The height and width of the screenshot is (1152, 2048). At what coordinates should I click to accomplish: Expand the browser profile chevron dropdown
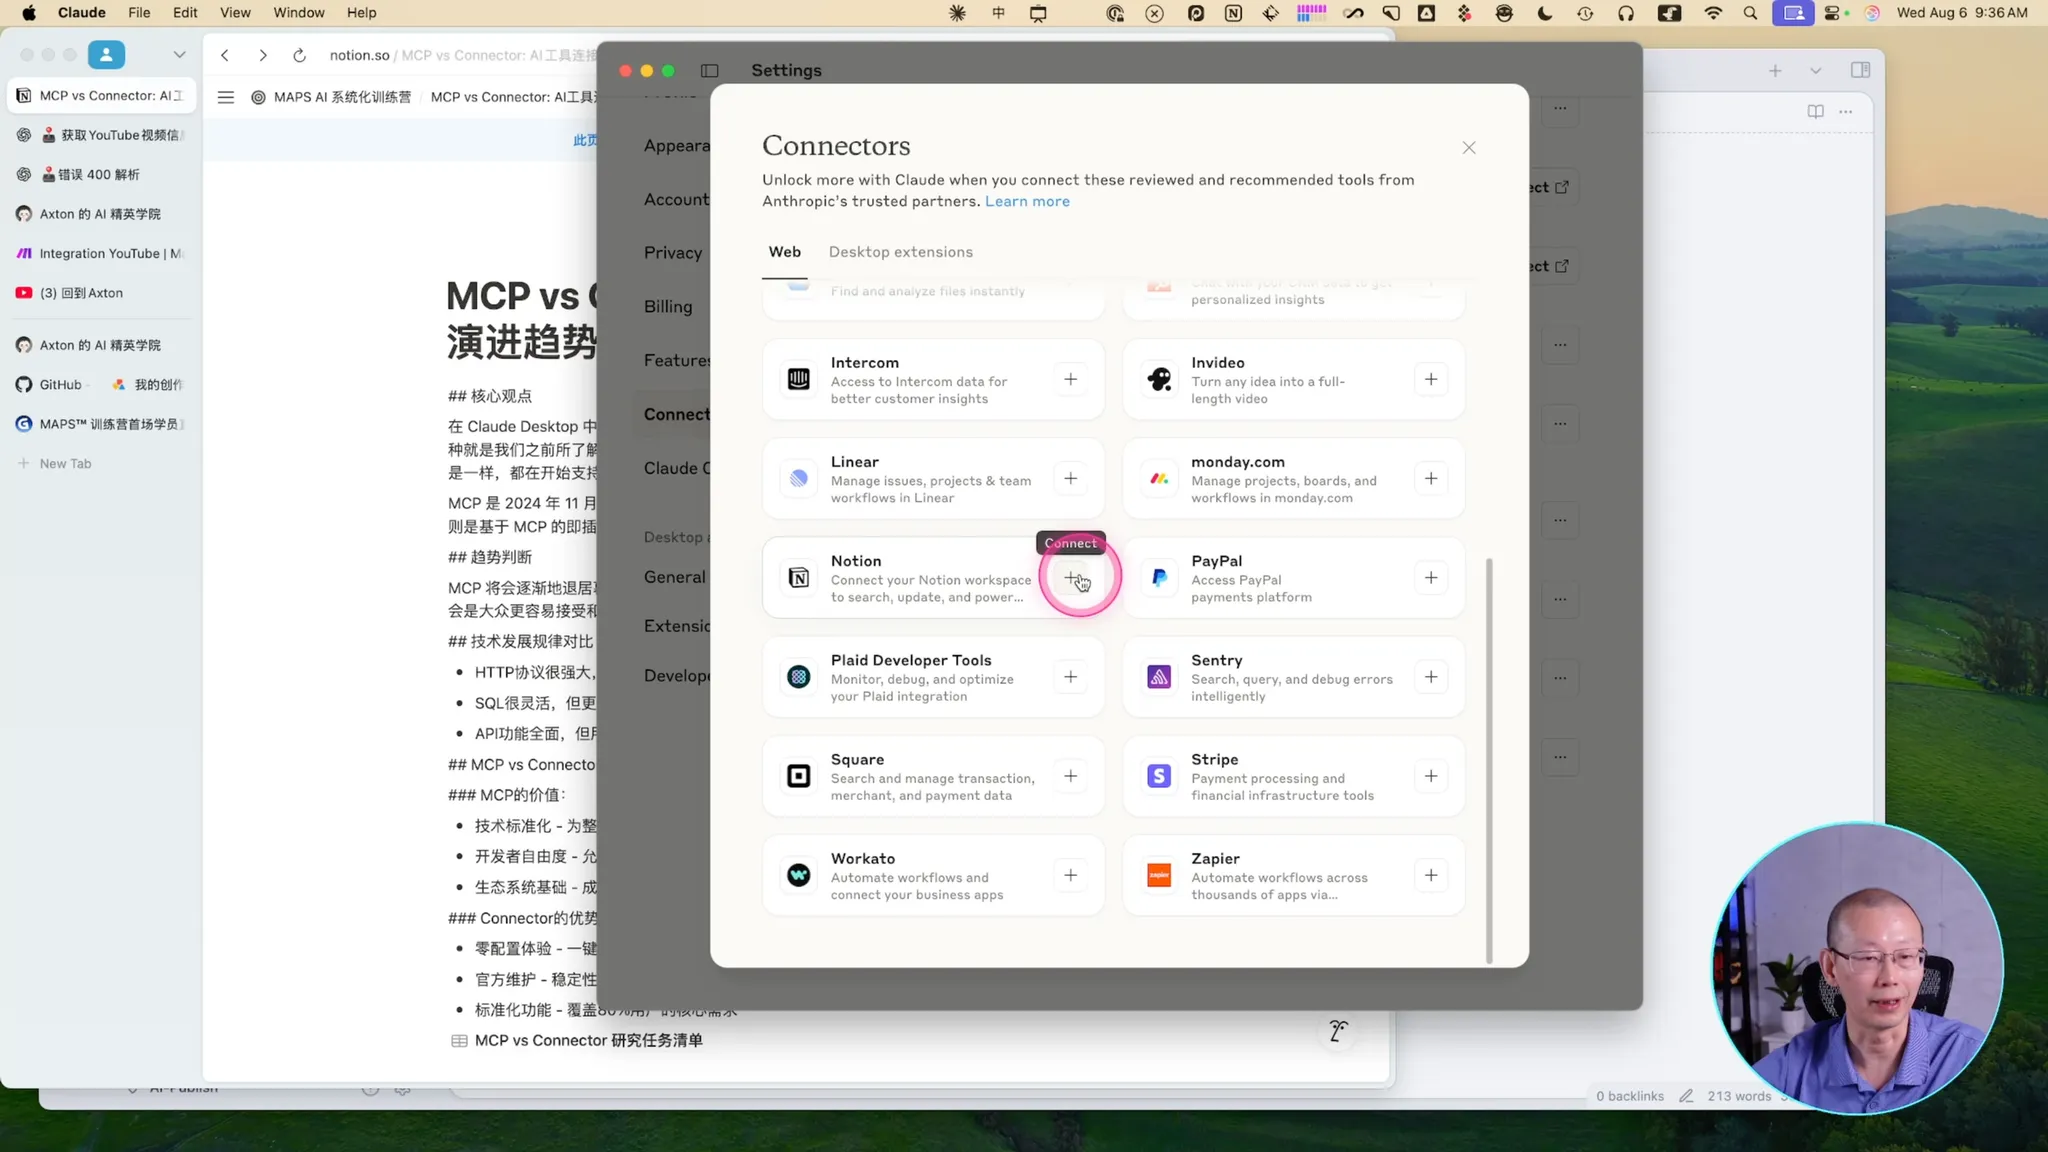[179, 55]
